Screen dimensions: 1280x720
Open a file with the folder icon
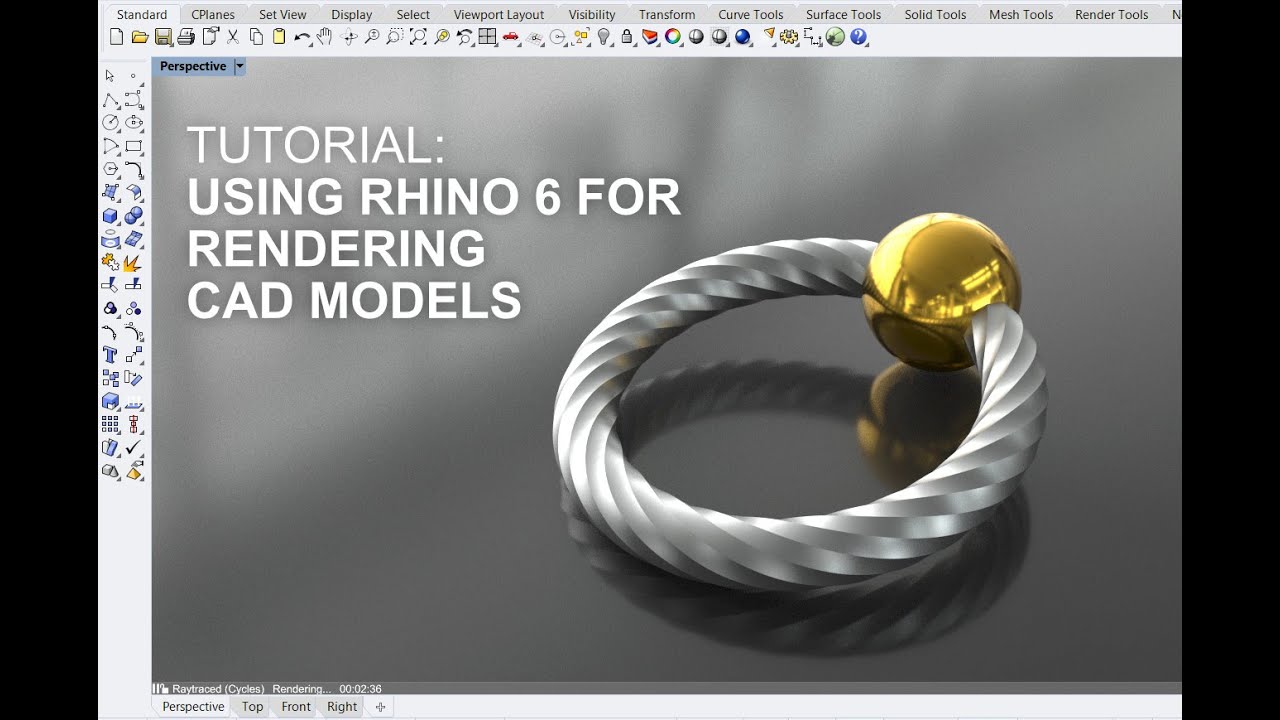click(139, 37)
